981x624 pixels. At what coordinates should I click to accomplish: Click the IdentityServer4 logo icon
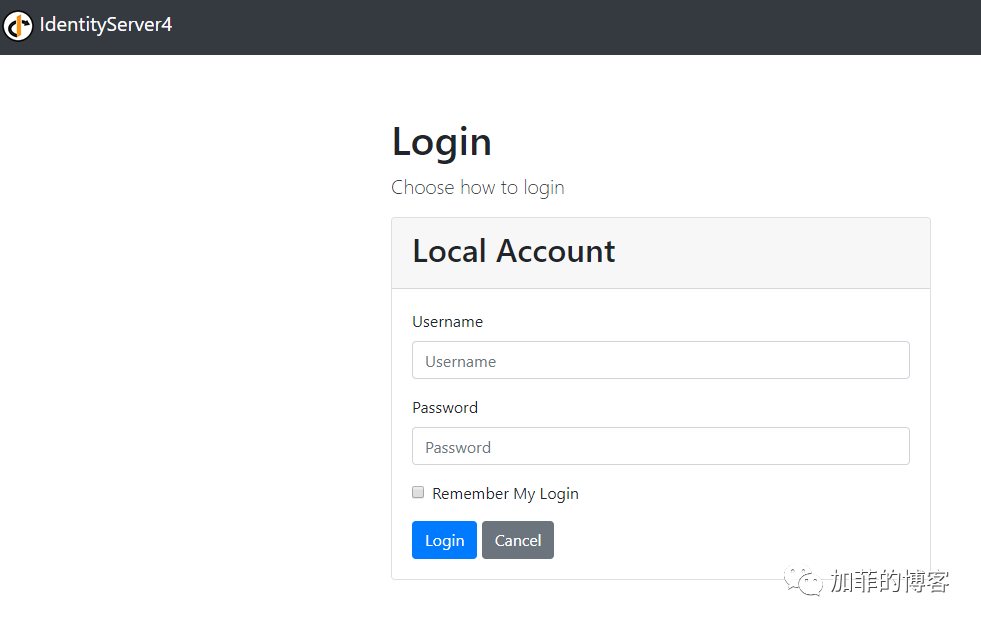(x=18, y=26)
